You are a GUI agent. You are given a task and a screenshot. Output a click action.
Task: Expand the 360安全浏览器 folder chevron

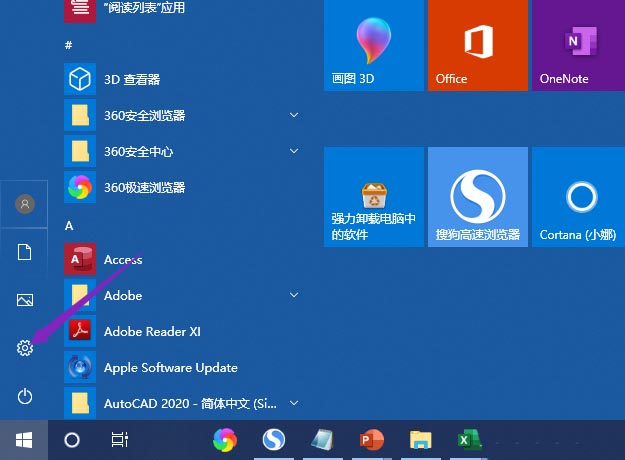point(294,115)
